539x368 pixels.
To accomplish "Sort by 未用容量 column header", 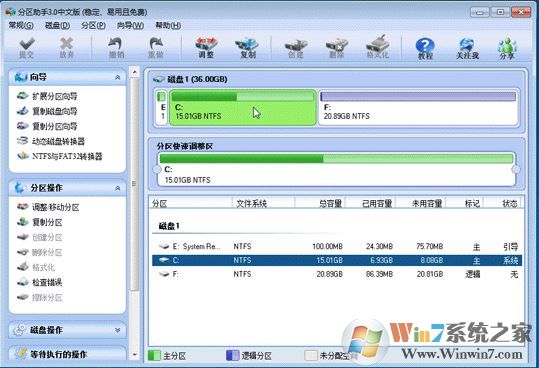I will 421,203.
